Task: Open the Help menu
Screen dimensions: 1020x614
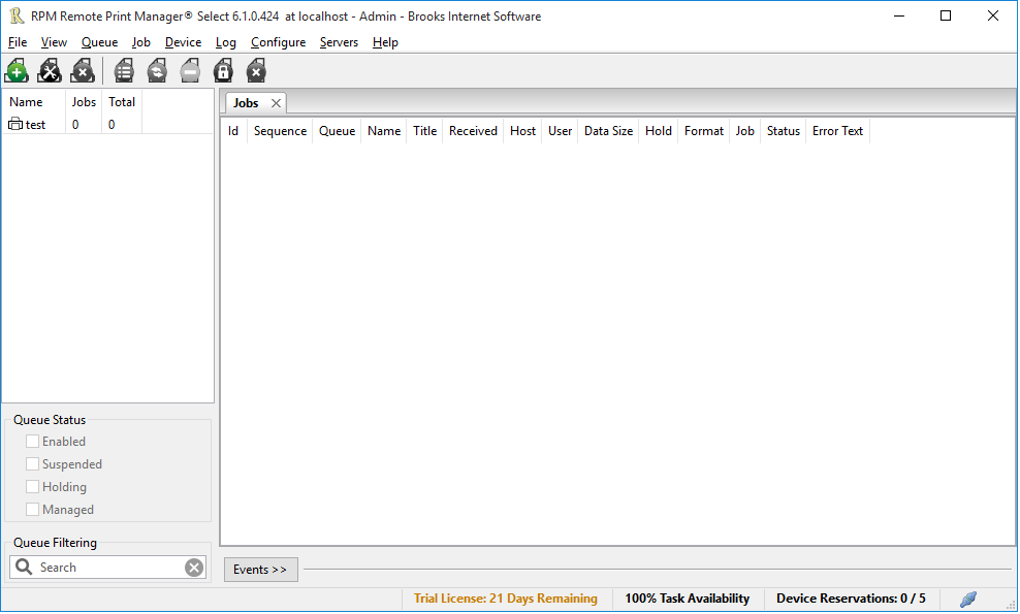Action: 385,42
